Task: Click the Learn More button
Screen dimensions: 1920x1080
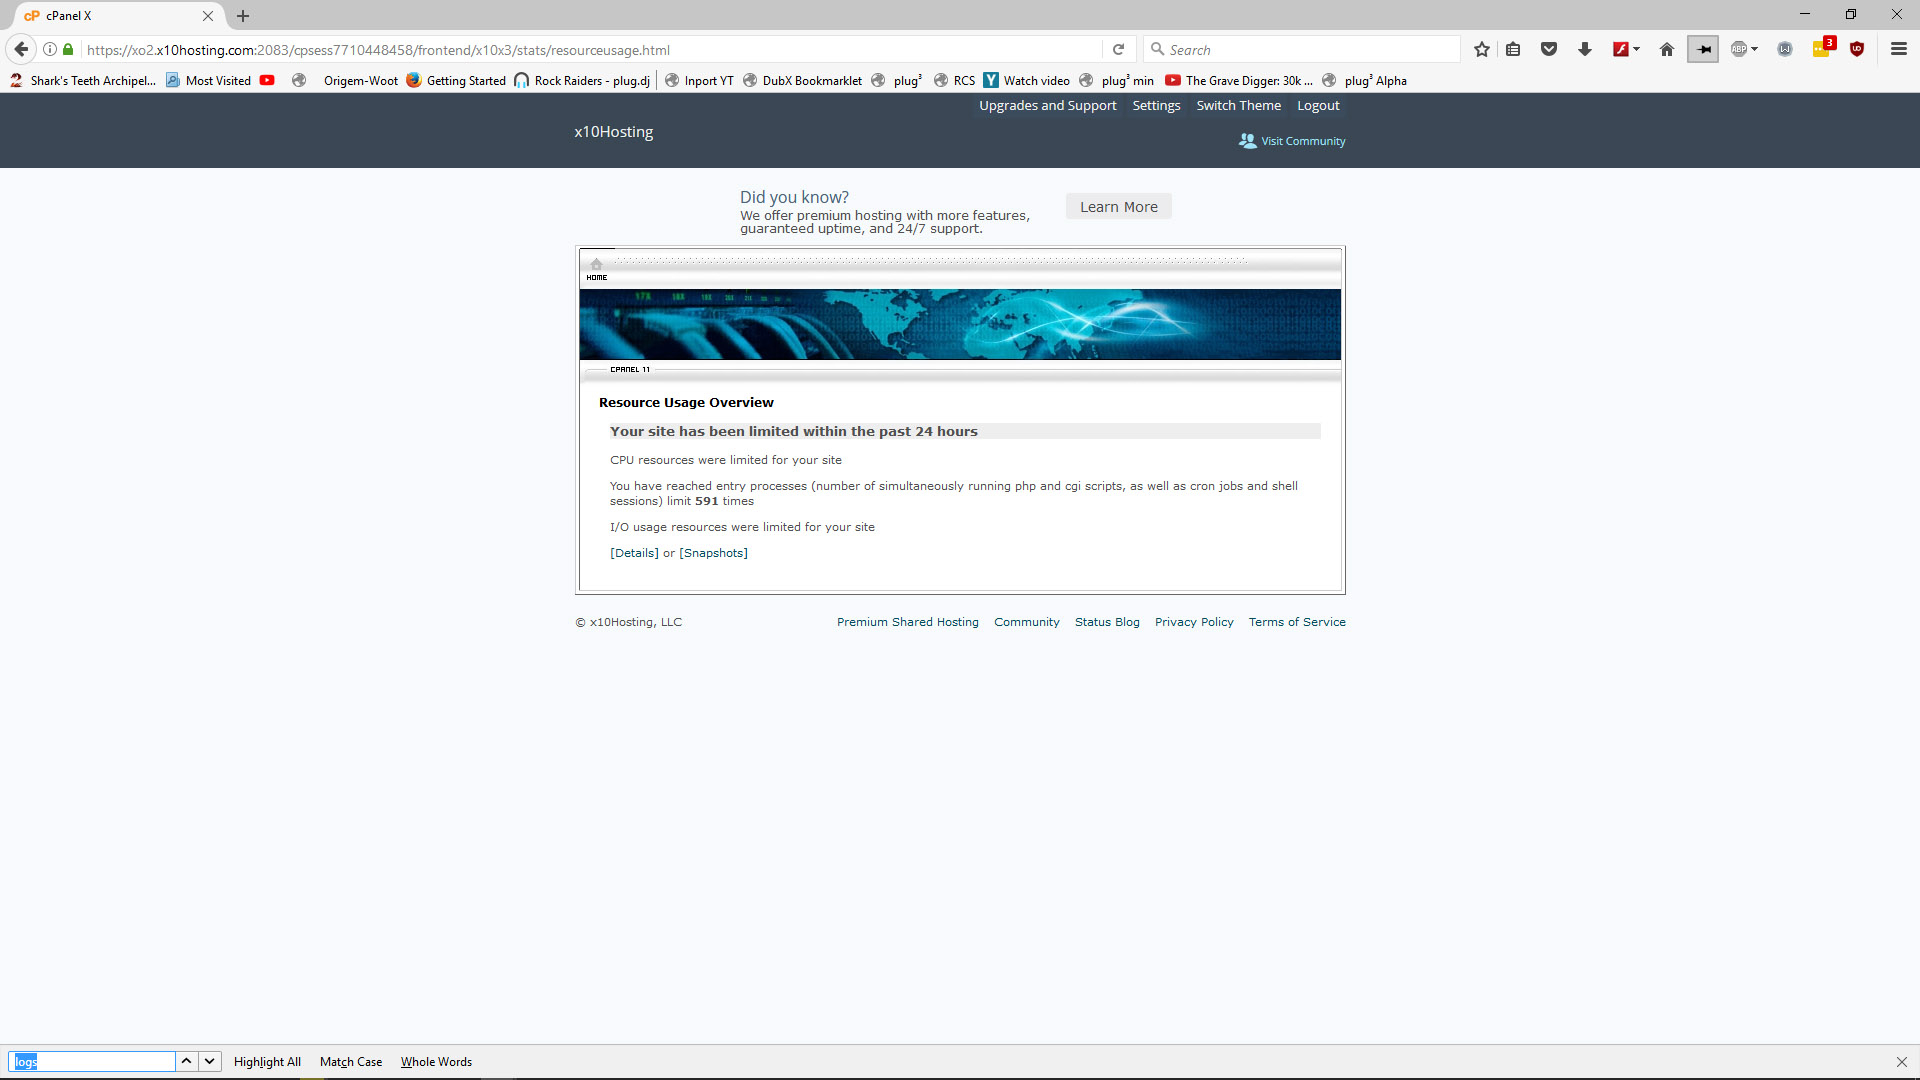Action: coord(1118,207)
